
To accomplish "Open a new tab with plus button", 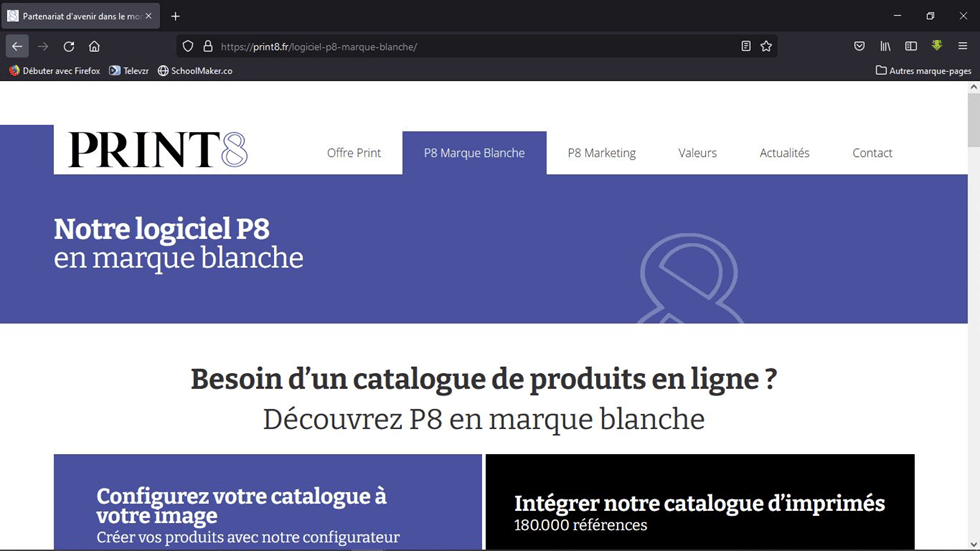I will pyautogui.click(x=175, y=16).
